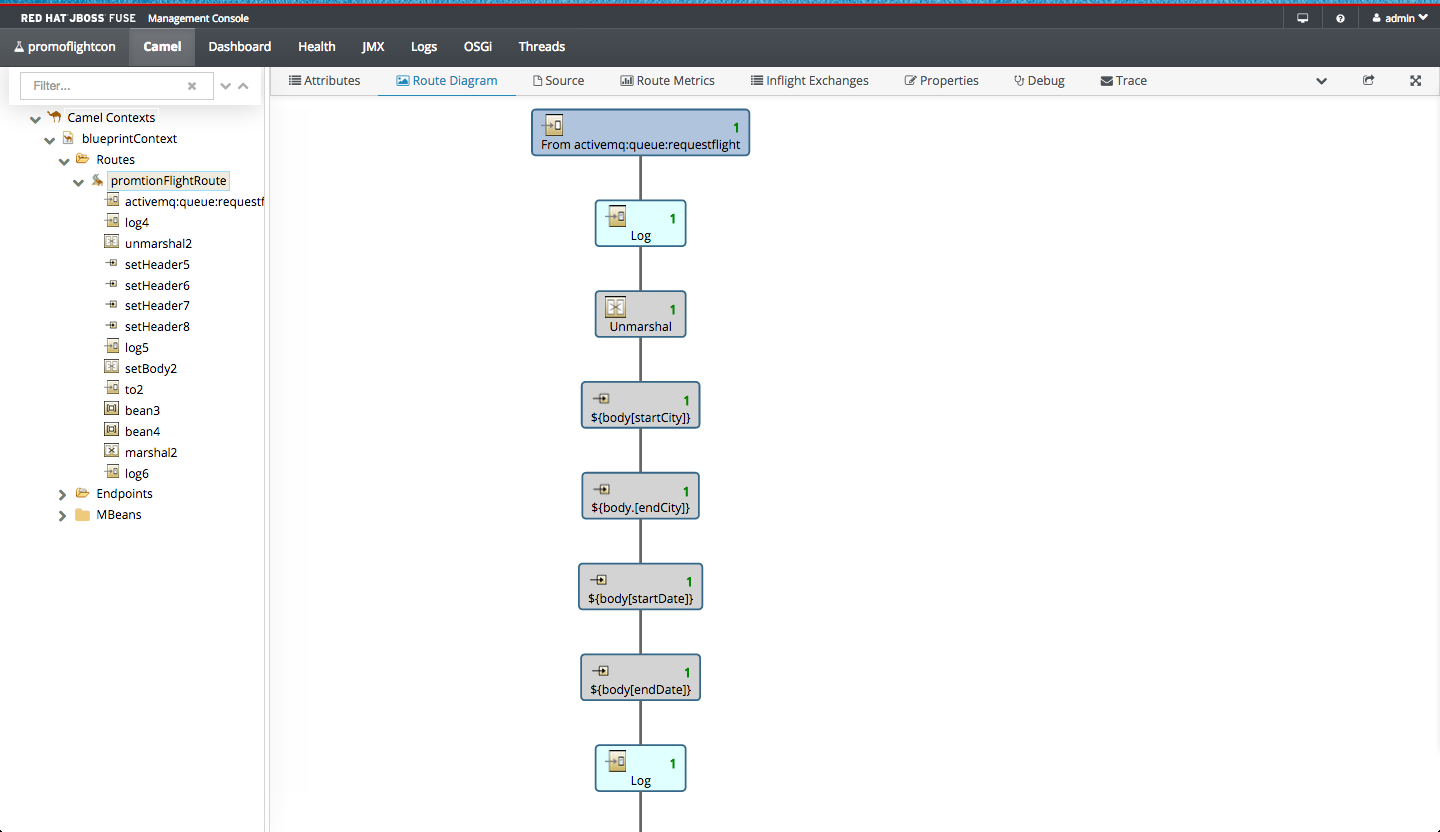The width and height of the screenshot is (1440, 832).
Task: Select activemq:queue:requestflight tree item
Action: pyautogui.click(x=194, y=202)
